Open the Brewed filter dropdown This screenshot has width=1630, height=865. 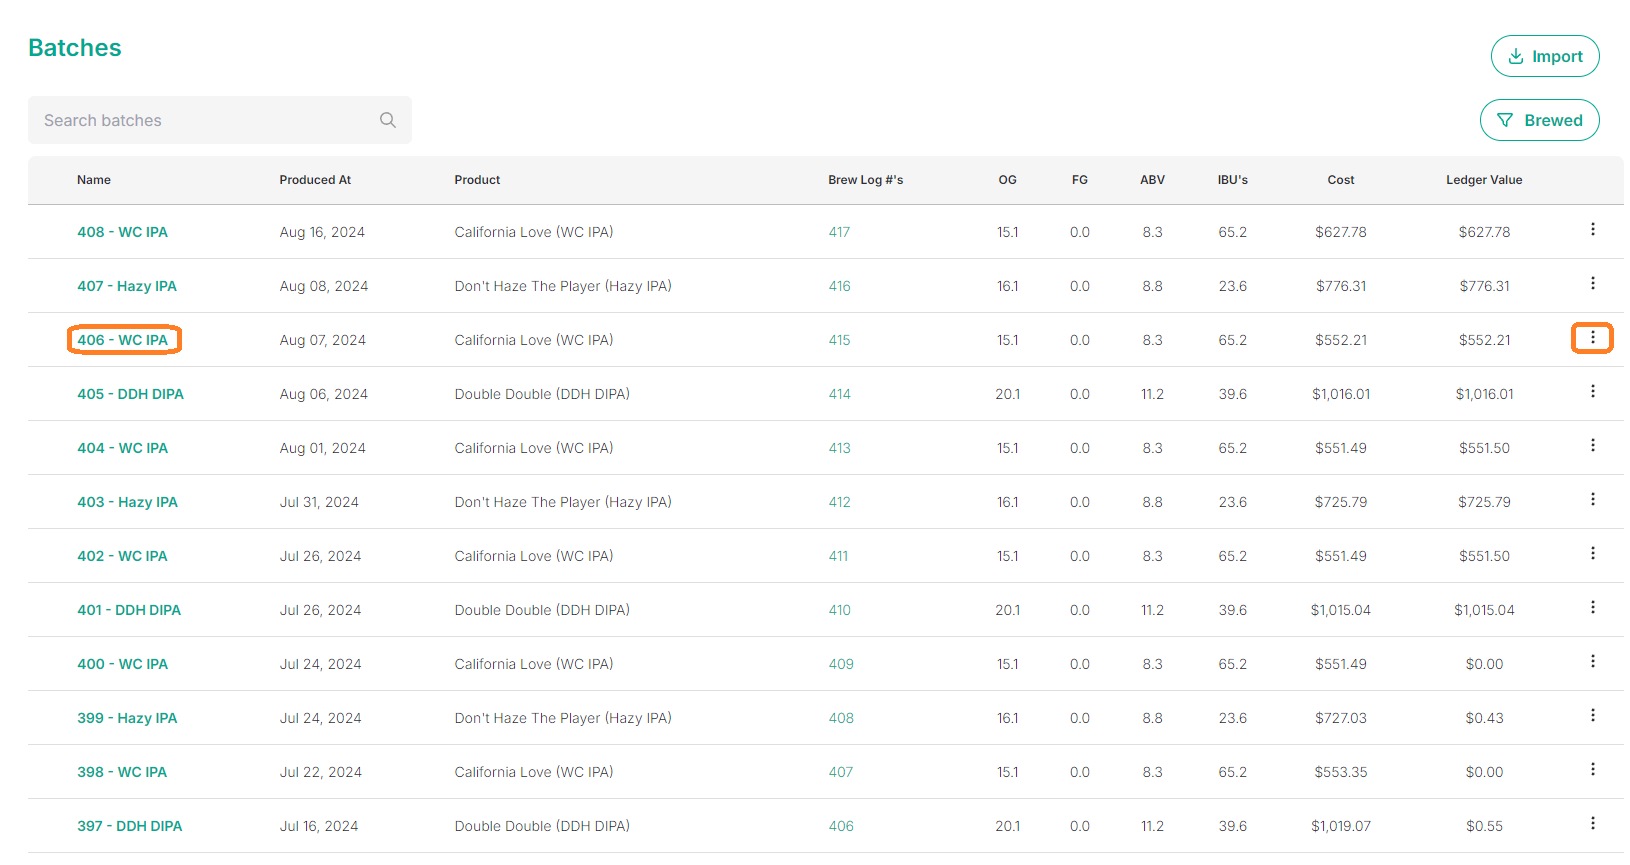click(x=1539, y=120)
